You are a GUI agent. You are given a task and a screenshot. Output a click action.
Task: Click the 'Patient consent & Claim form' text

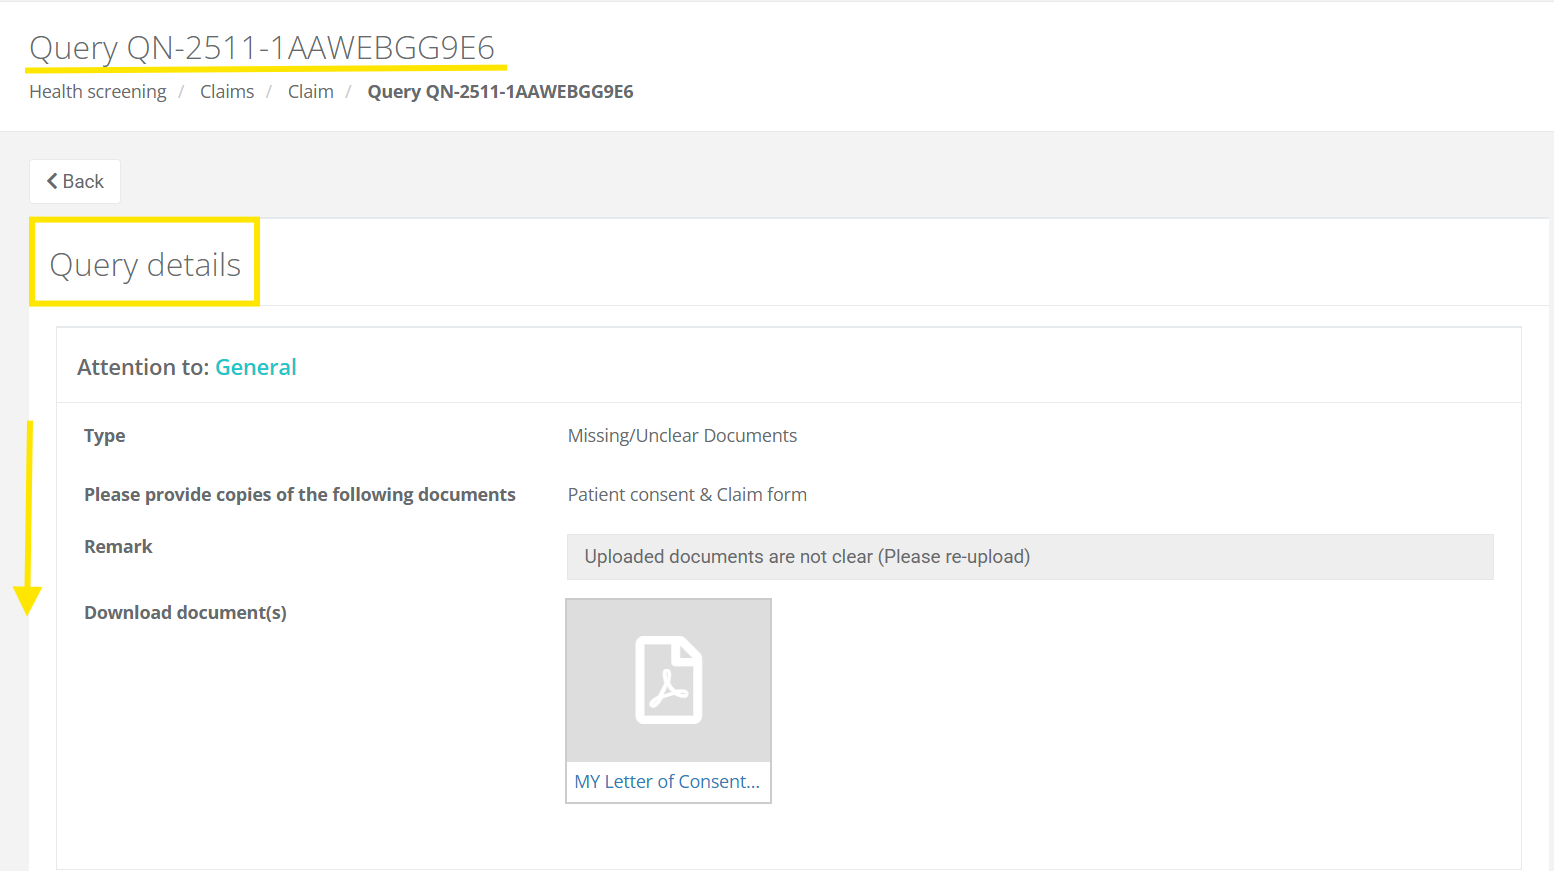687,495
